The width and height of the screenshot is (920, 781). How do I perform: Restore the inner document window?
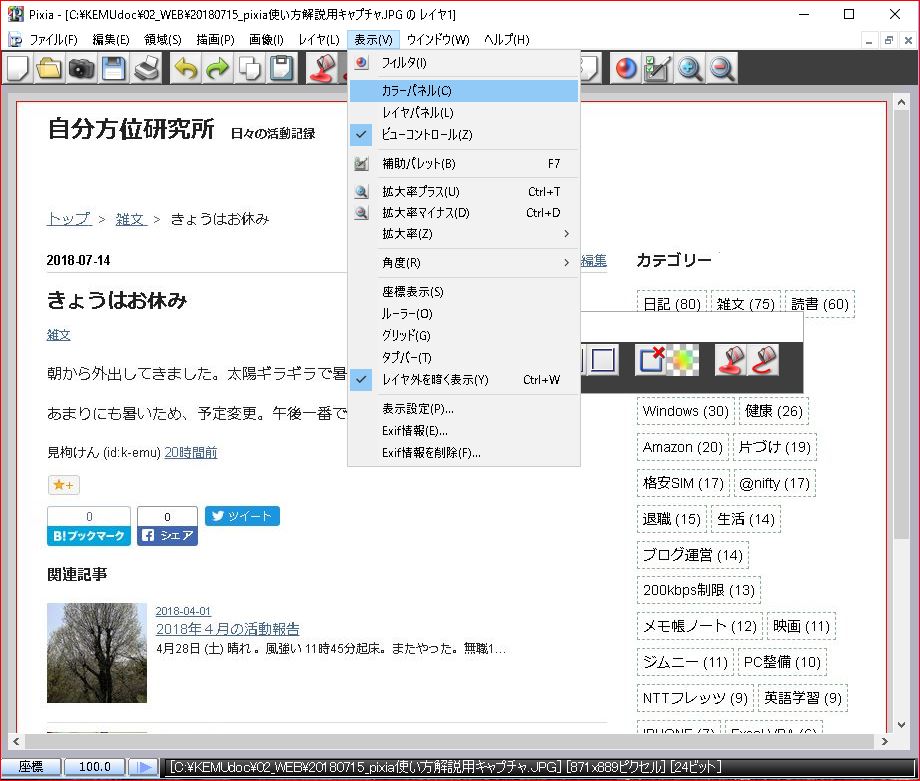(888, 40)
